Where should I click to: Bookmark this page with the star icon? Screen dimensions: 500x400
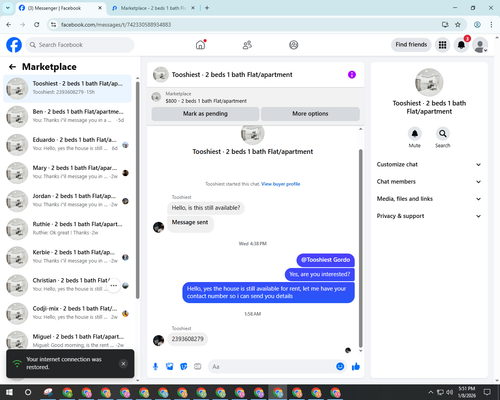pyautogui.click(x=458, y=25)
